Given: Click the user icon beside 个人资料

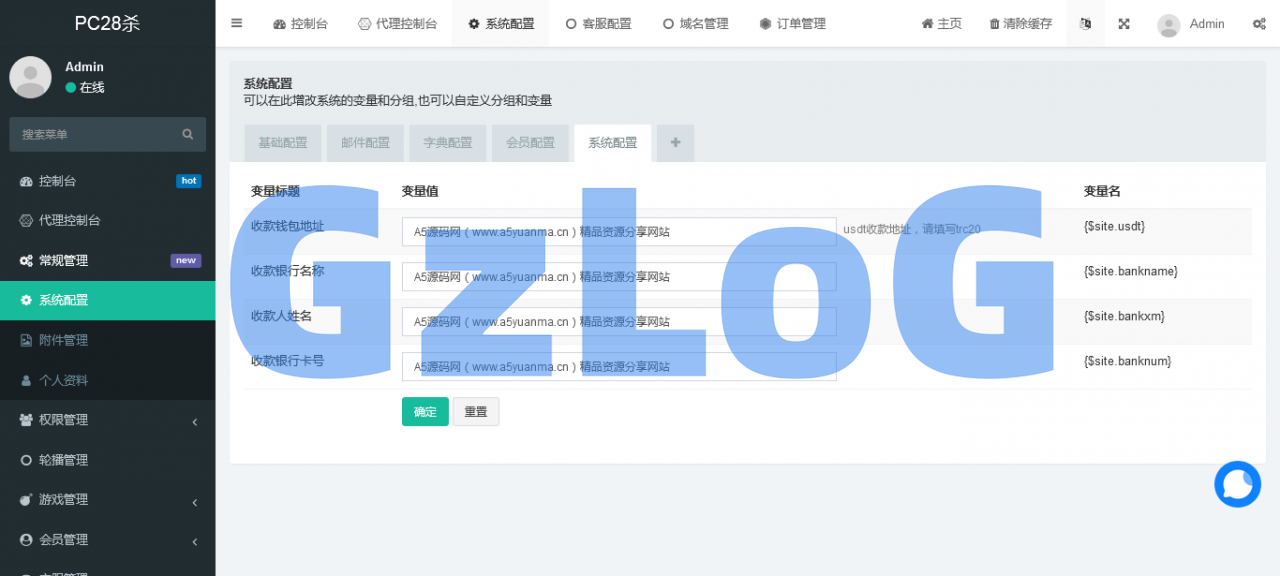Looking at the screenshot, I should pos(26,380).
